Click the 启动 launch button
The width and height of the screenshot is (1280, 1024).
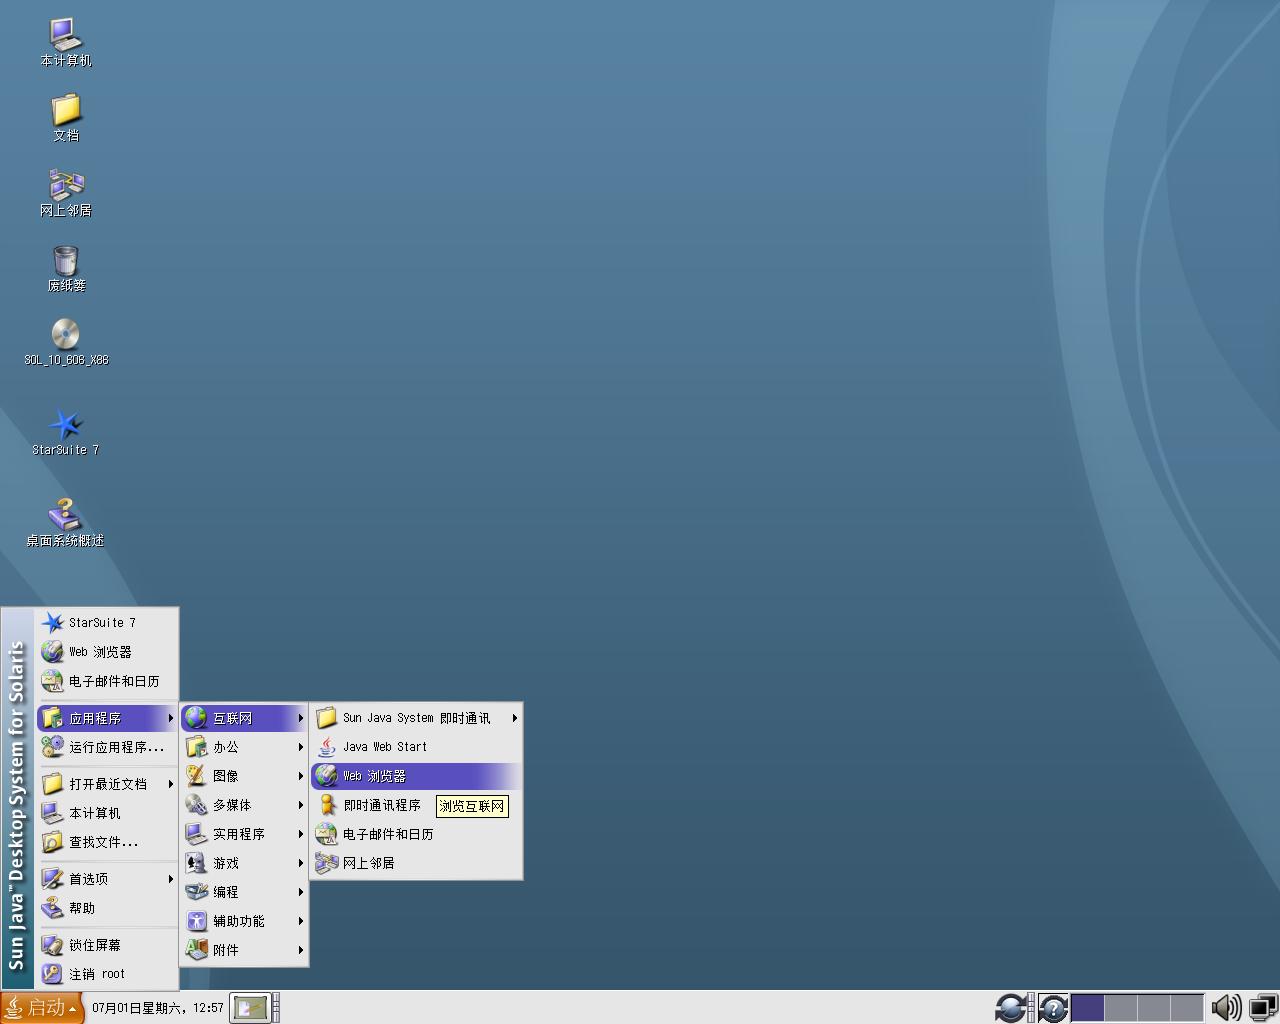pos(42,1008)
